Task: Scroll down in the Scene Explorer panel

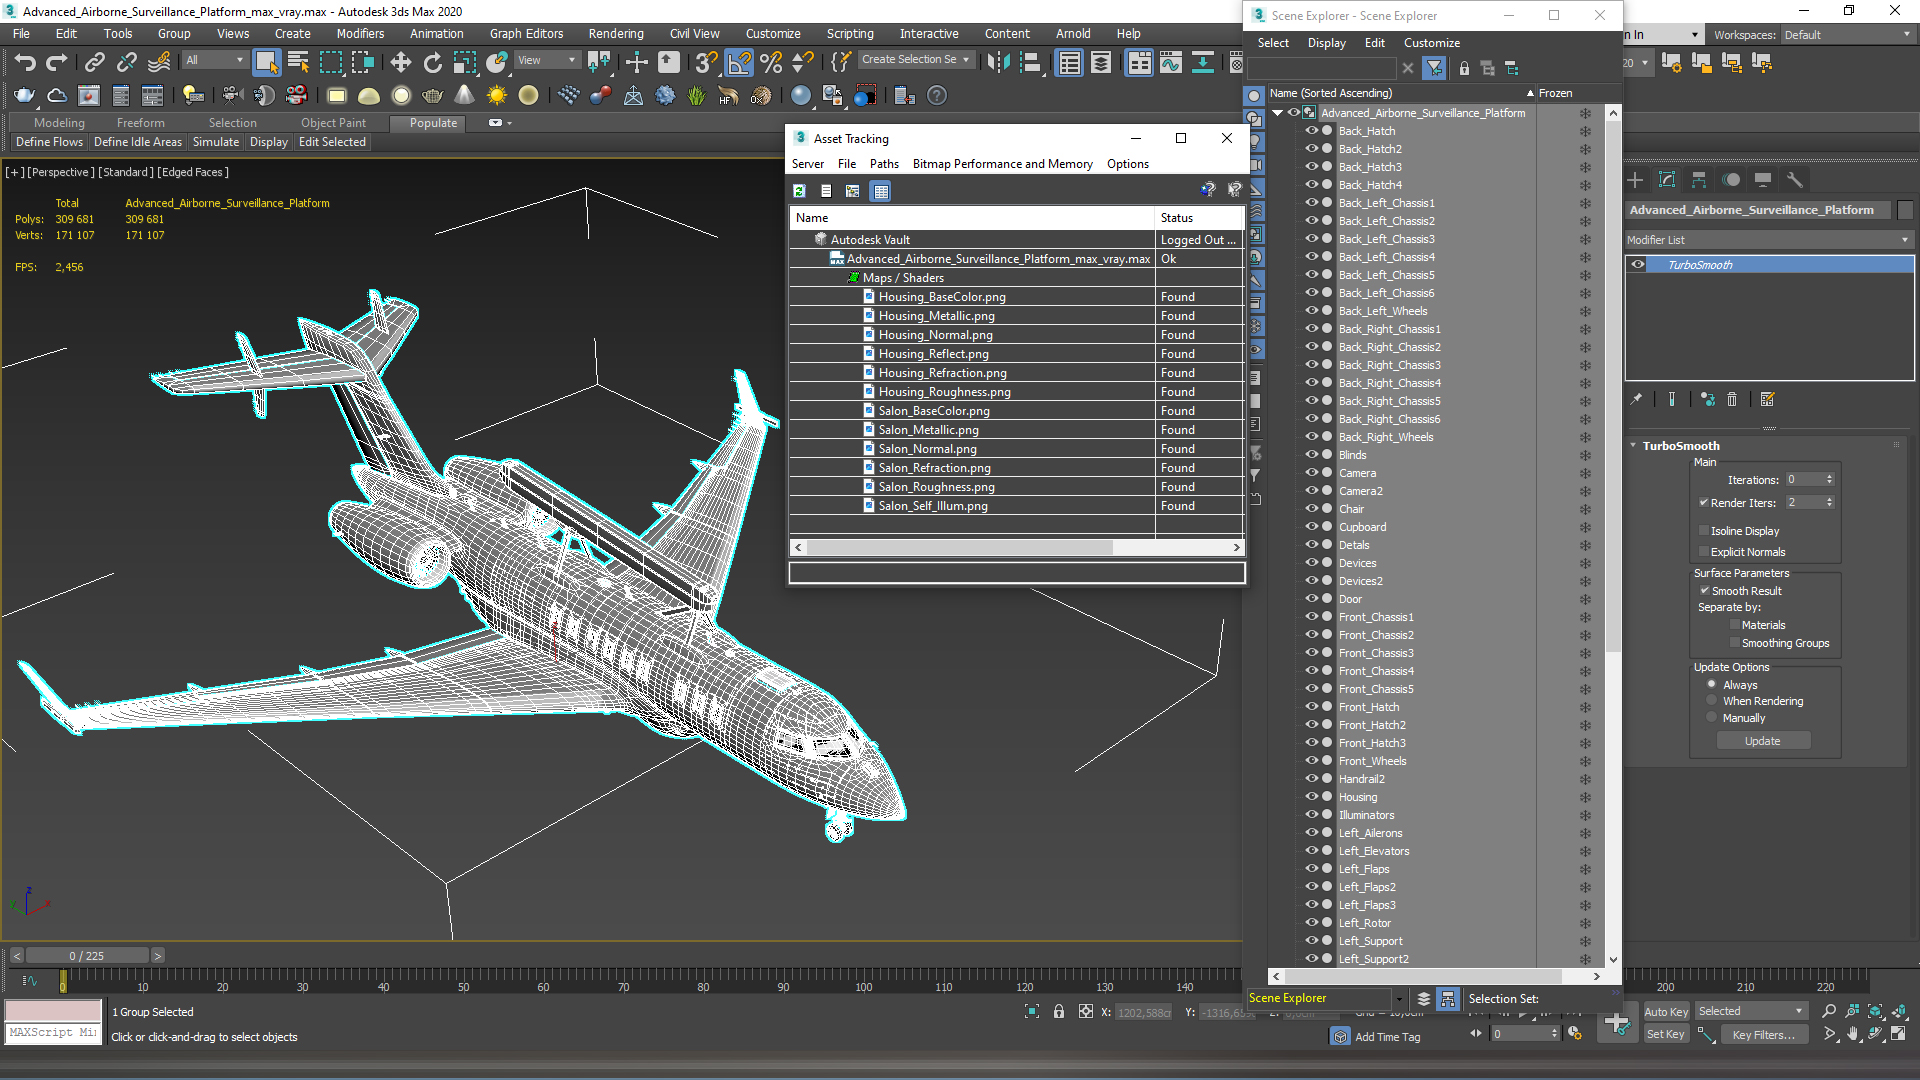Action: pyautogui.click(x=1611, y=960)
